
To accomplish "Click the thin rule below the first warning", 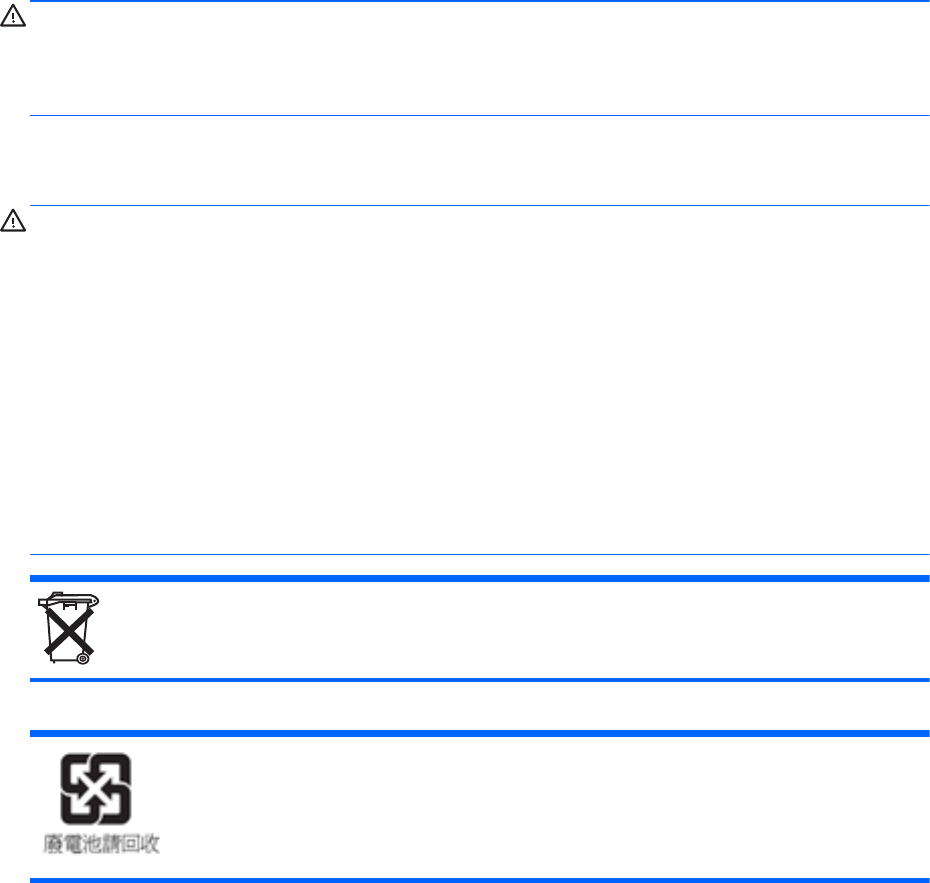I will 480,116.
